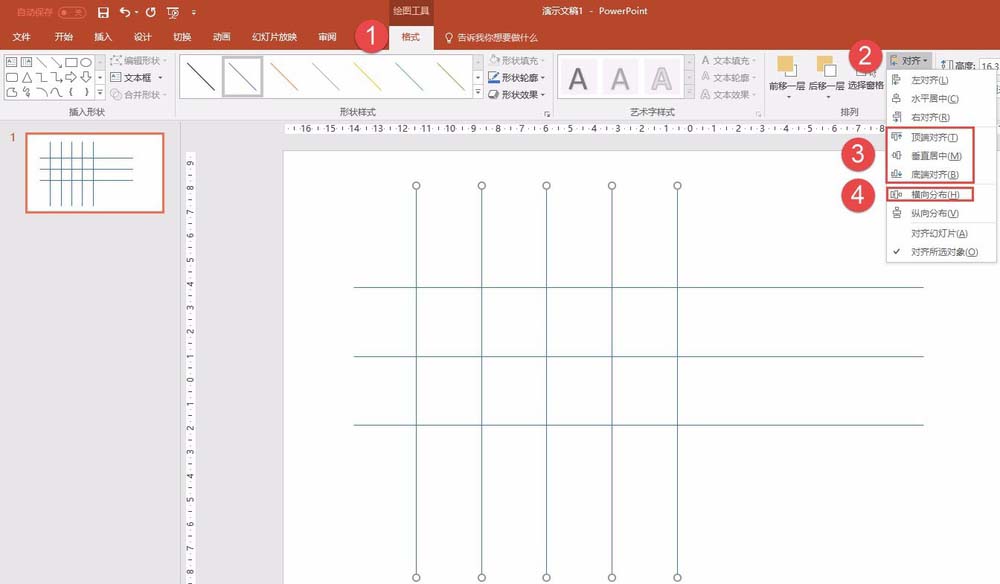Switch to the 动画 tab
The width and height of the screenshot is (1000, 584).
click(221, 37)
